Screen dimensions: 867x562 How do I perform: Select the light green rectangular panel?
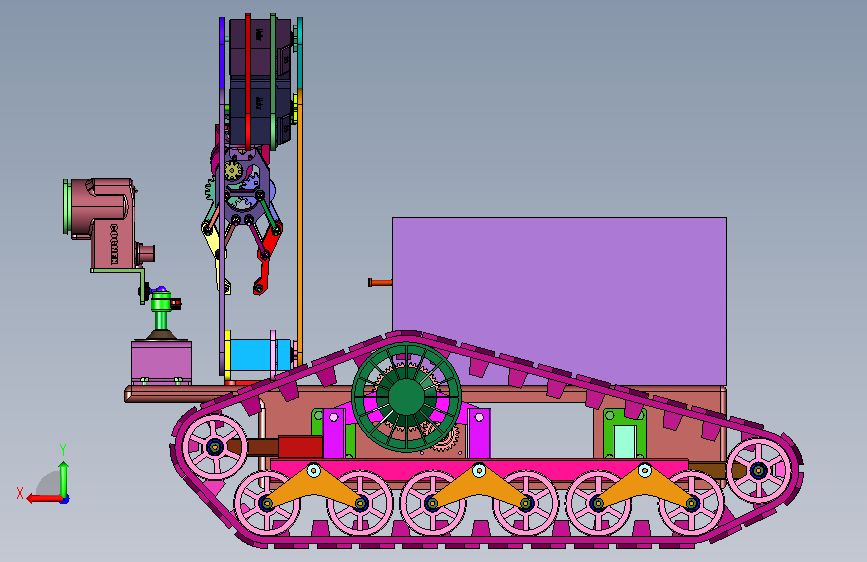(625, 441)
